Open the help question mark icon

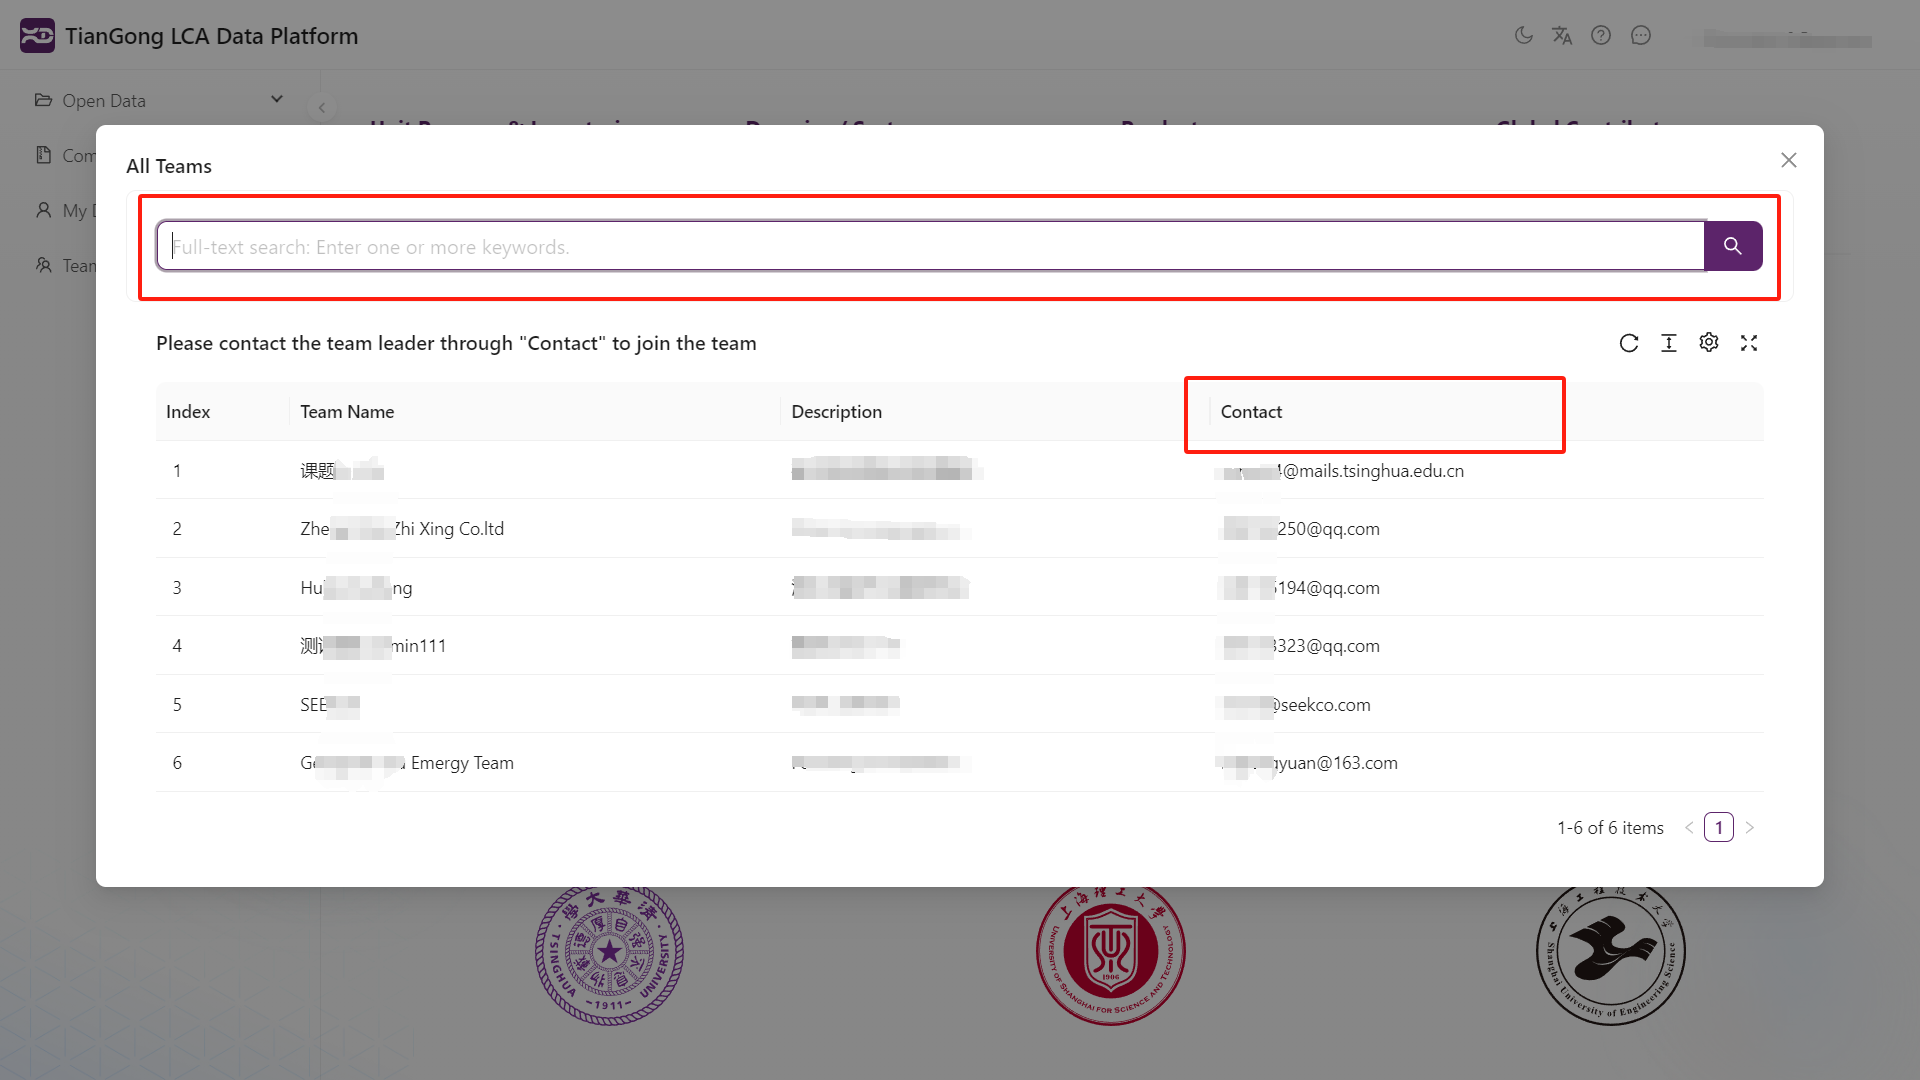click(x=1601, y=35)
